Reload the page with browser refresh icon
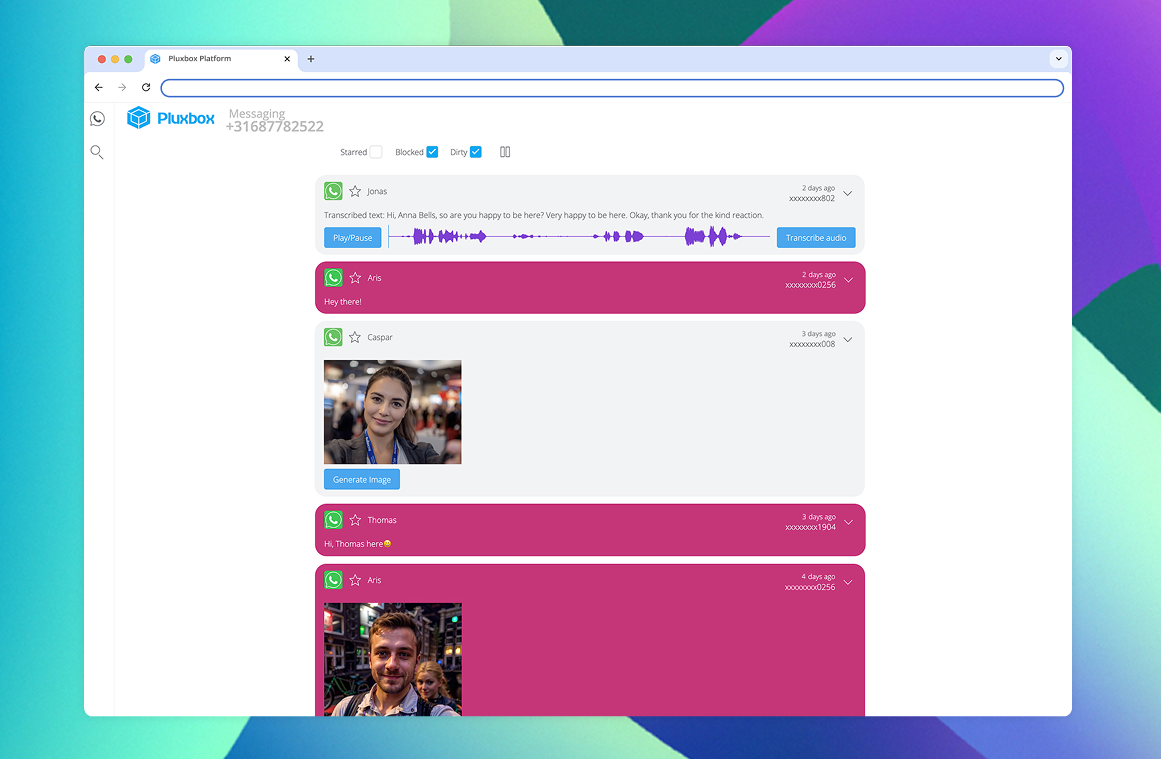 pos(146,88)
